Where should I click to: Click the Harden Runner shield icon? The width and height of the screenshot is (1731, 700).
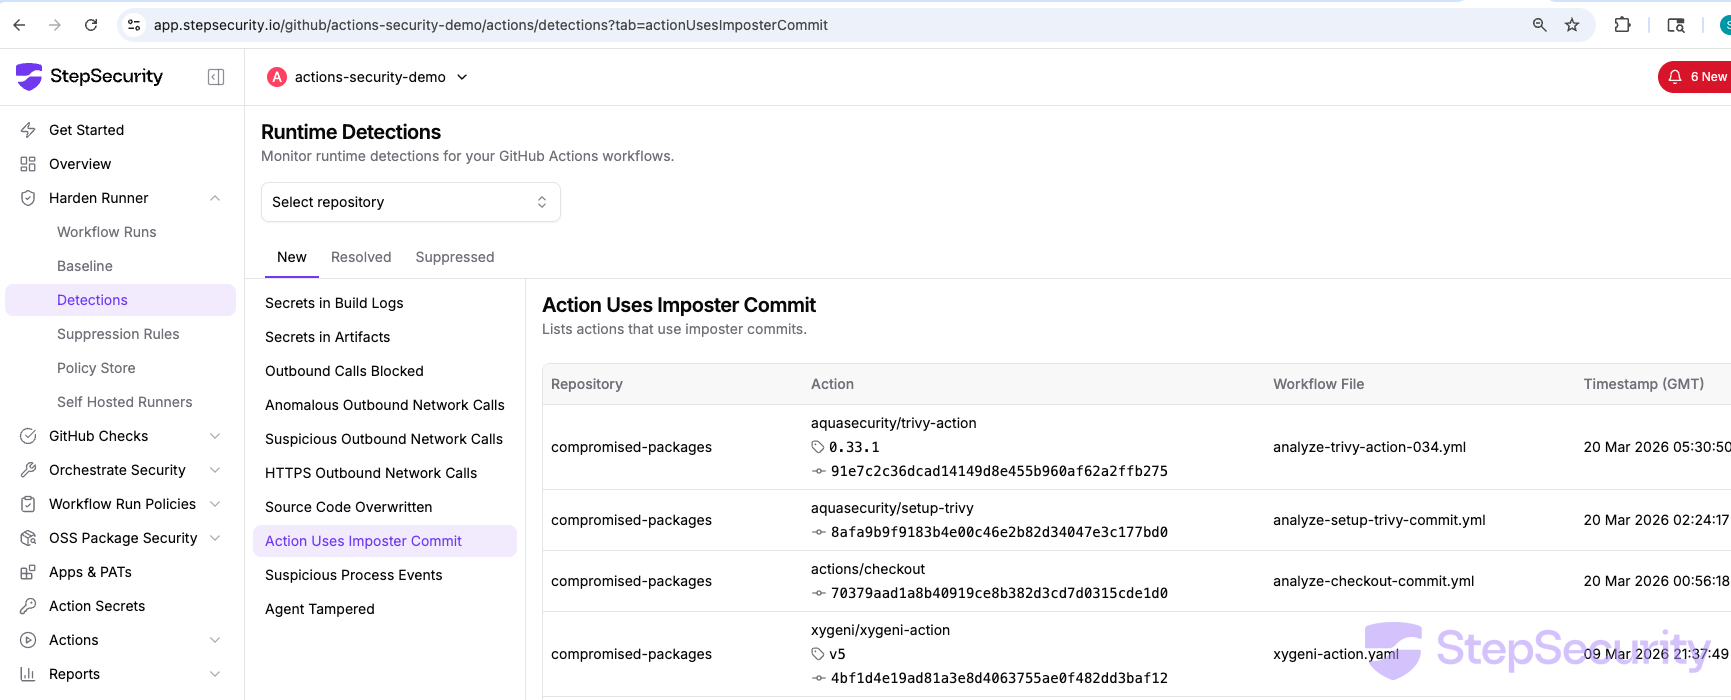[28, 198]
